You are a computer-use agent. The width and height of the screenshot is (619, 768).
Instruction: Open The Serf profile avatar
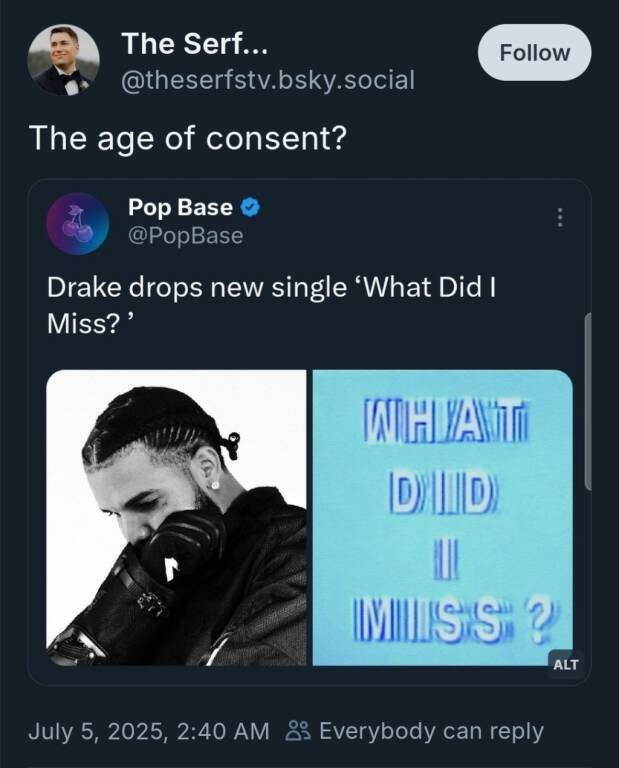tap(64, 60)
